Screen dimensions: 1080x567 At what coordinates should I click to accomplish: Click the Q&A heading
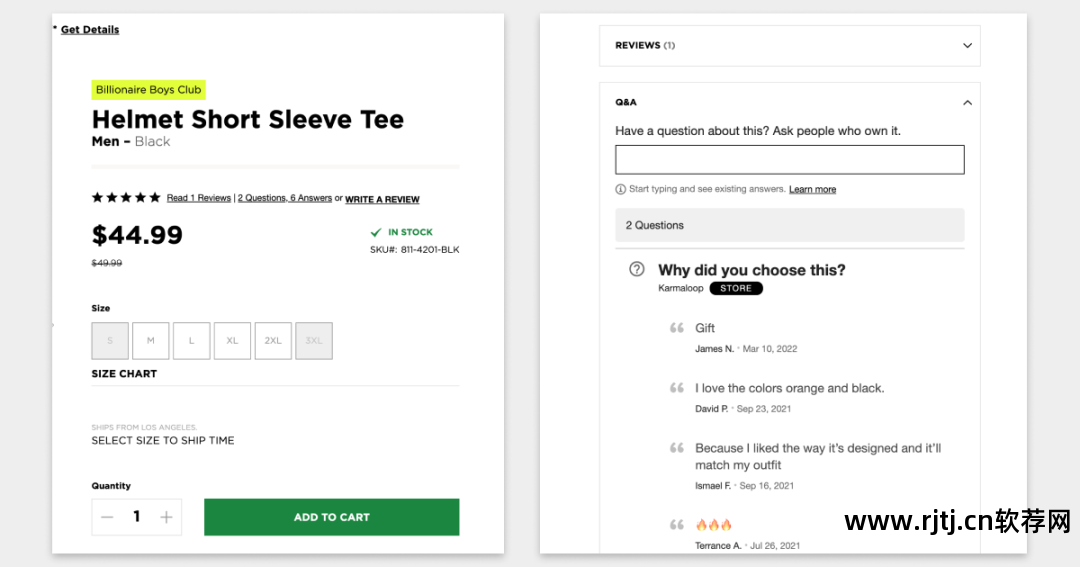(x=625, y=102)
